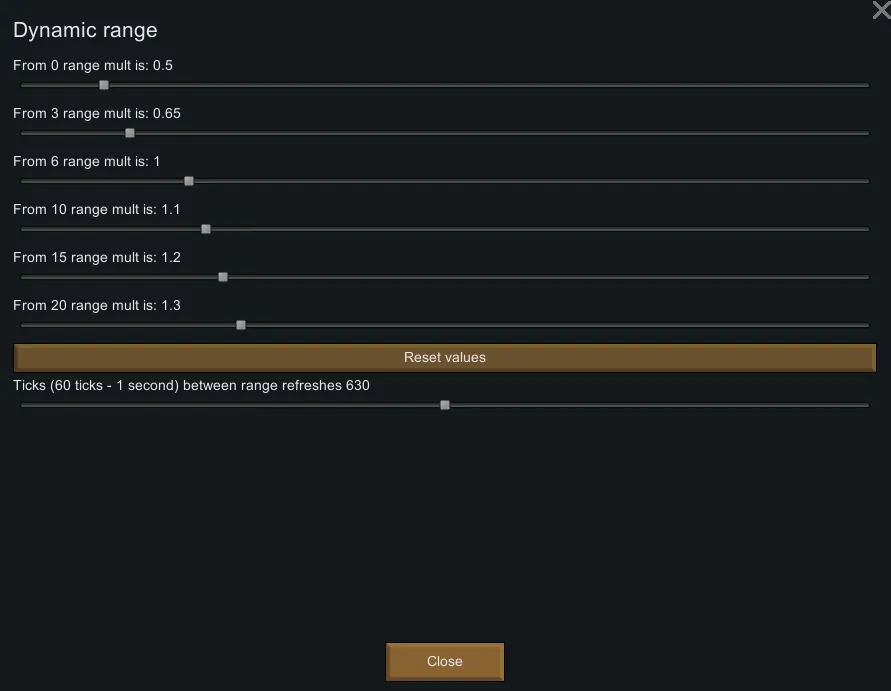Click the From 15 range mult slider knob
The image size is (891, 691).
(223, 277)
